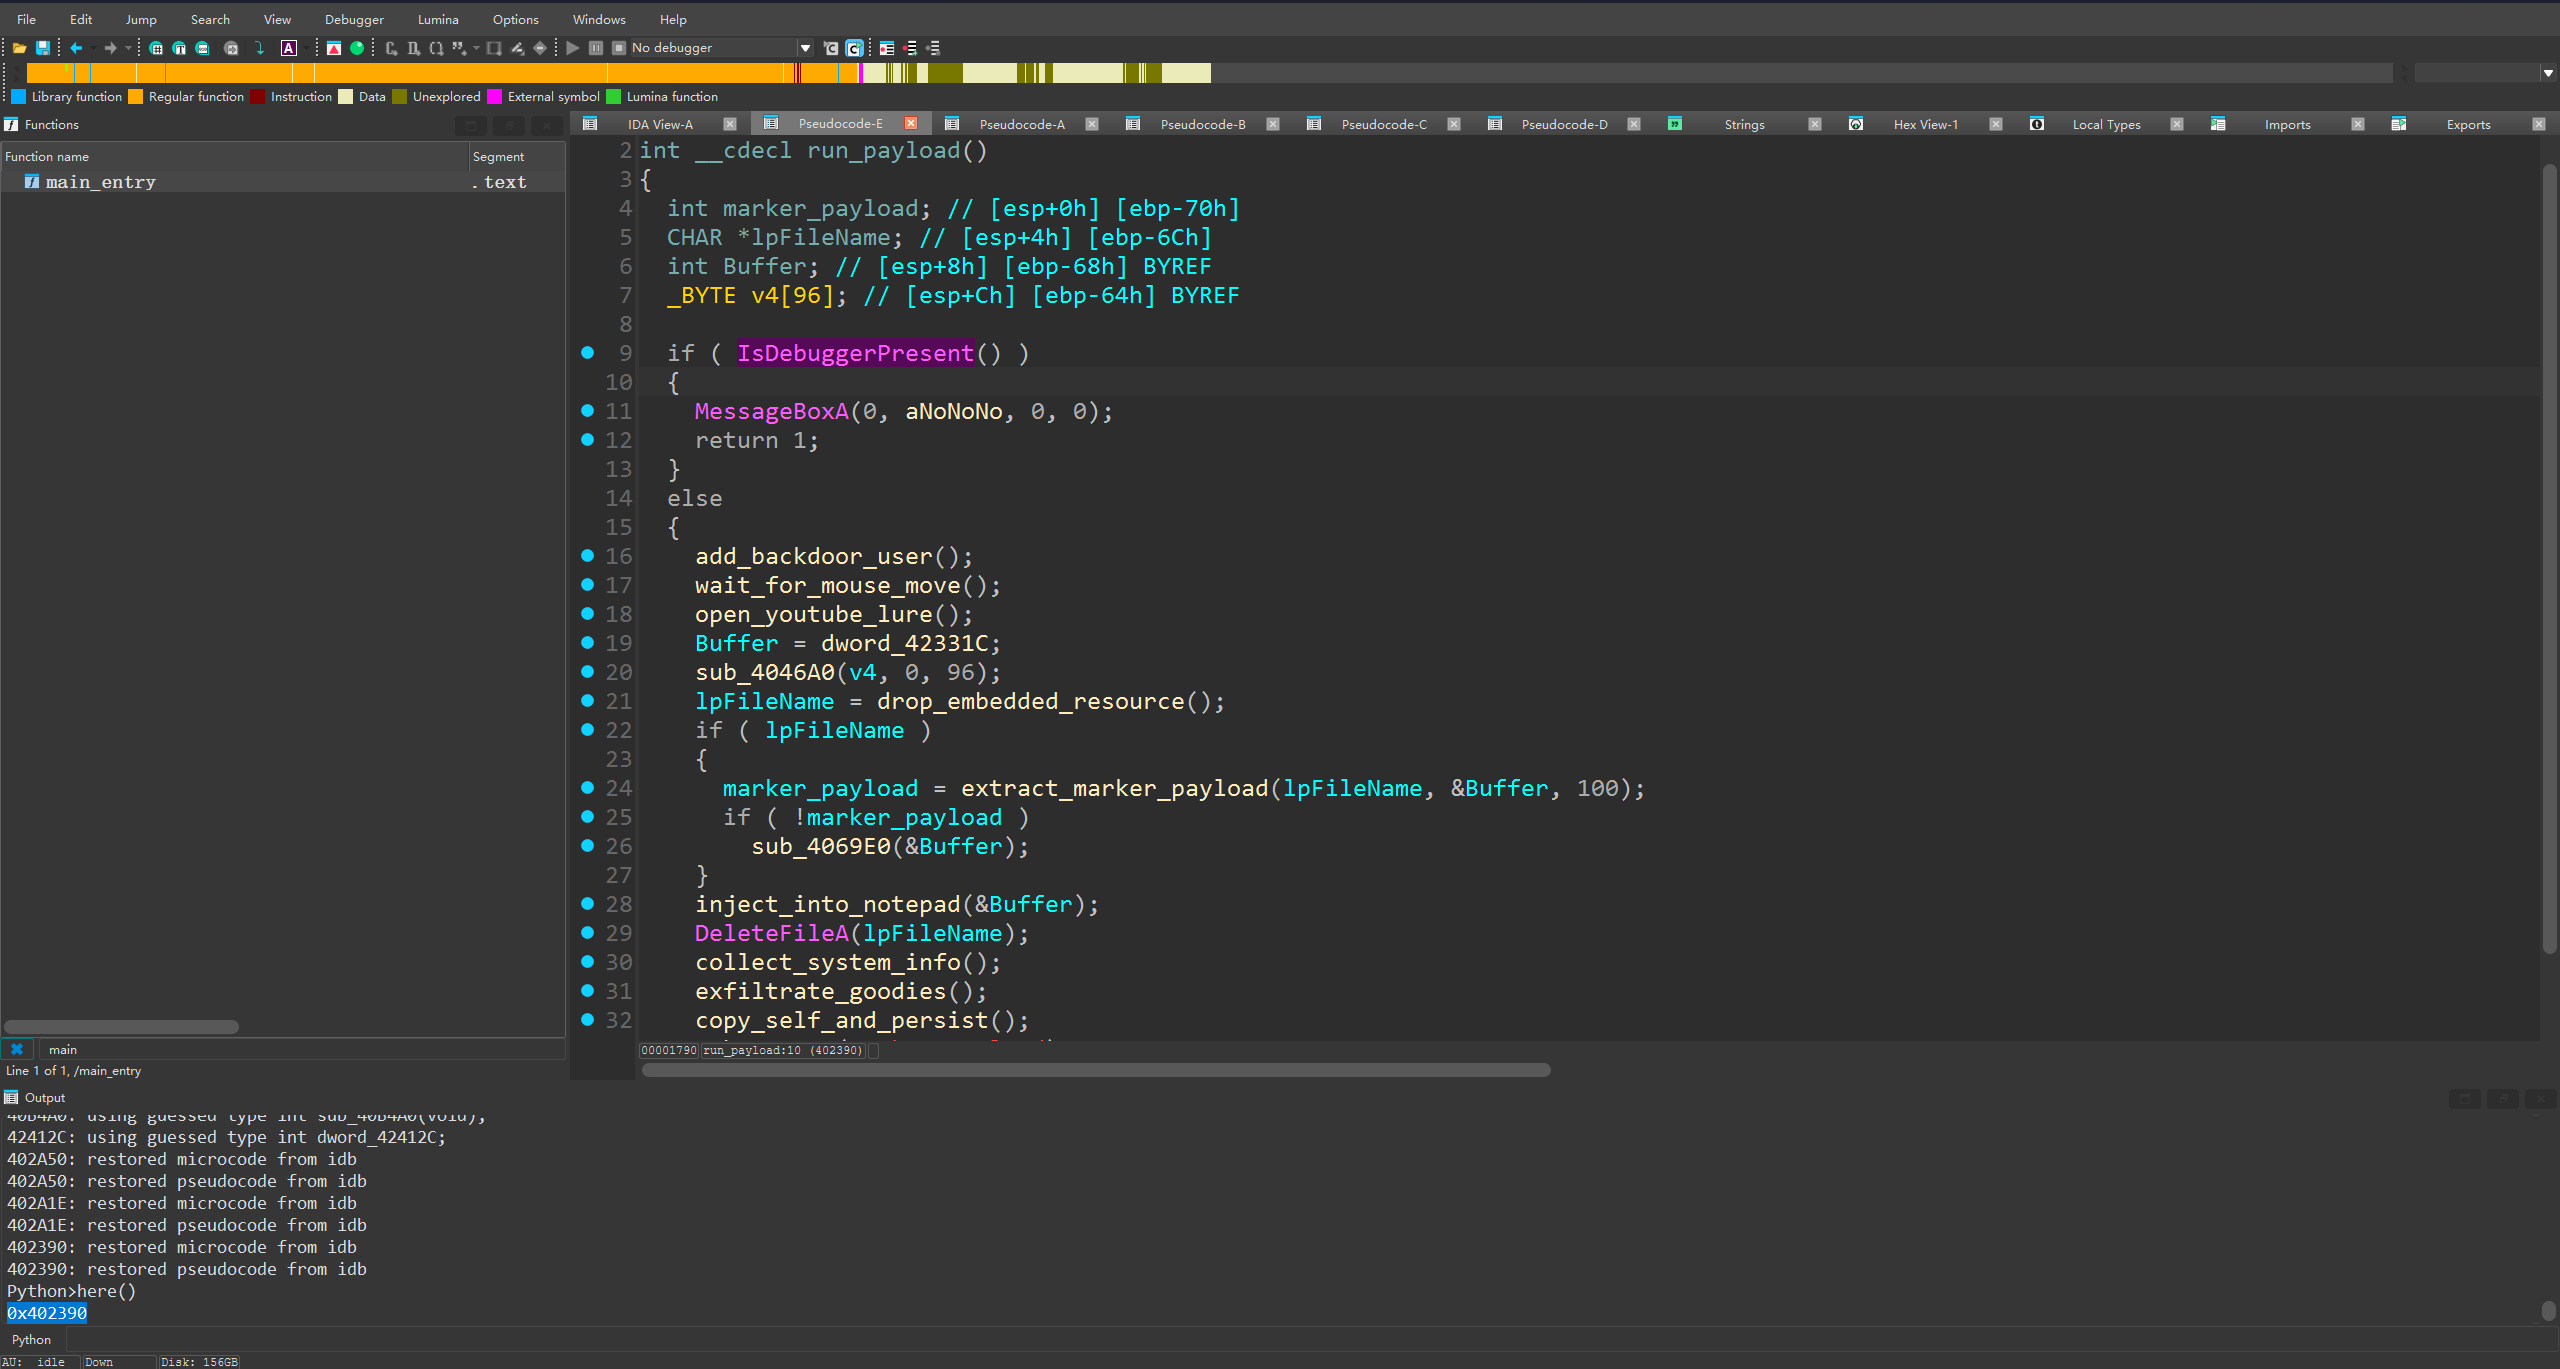Toggle the breakpoint dot on line 21
2560x1369 pixels.
588,700
